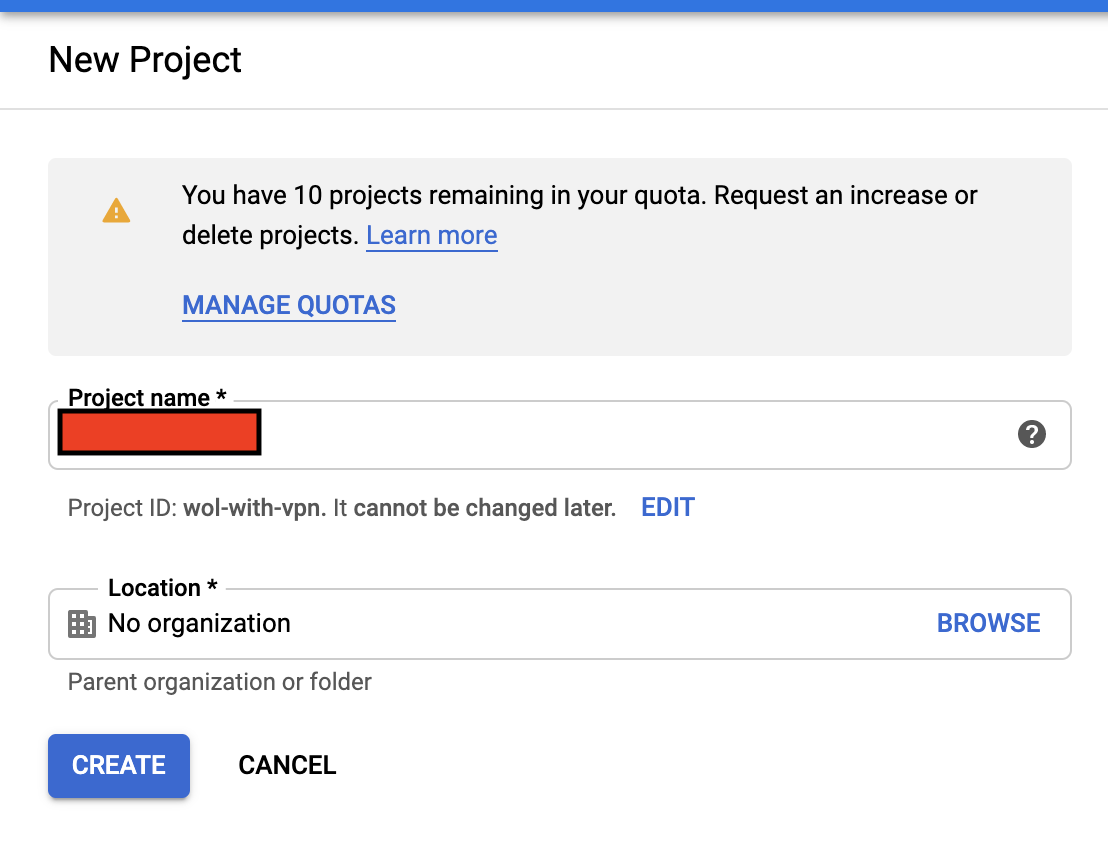This screenshot has width=1108, height=852.
Task: Click the orange quota warning triangle icon
Action: click(x=117, y=211)
